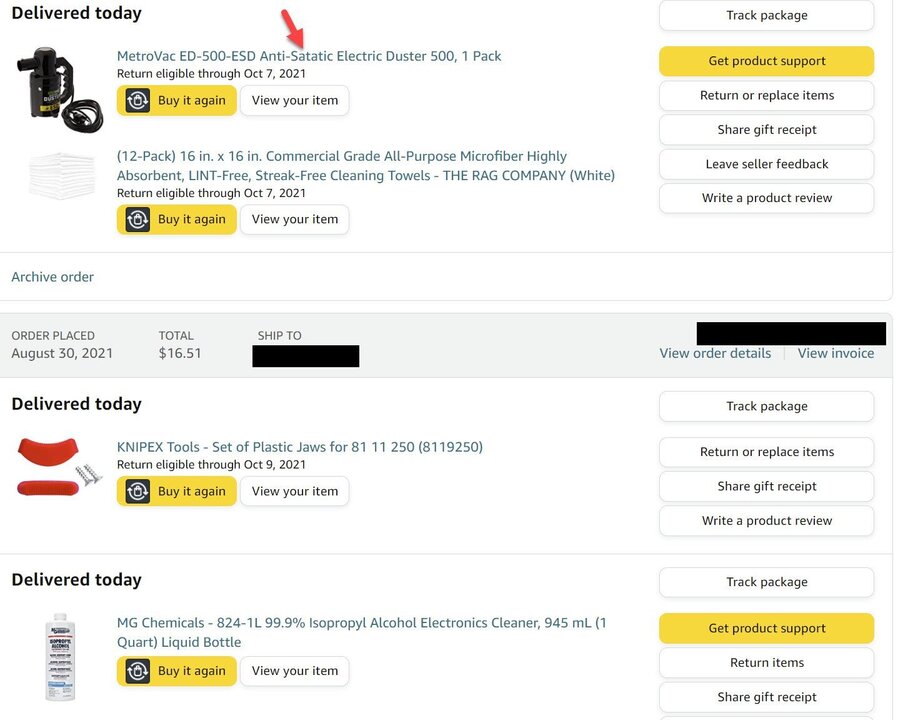The width and height of the screenshot is (898, 720).
Task: Click the buy-again icon for microfiber towels
Action: click(x=138, y=220)
